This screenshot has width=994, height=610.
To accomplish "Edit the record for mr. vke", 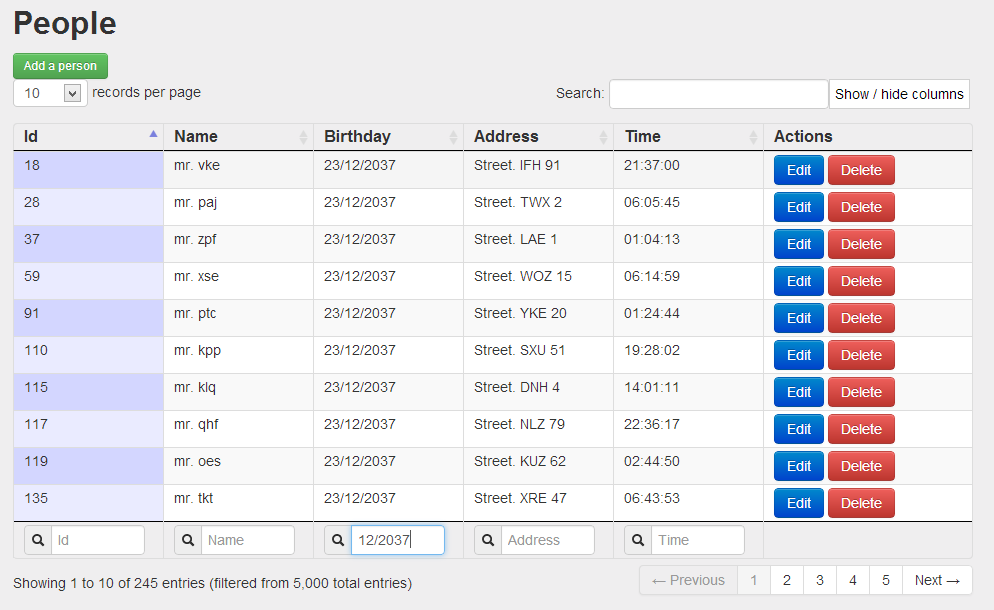I will coord(798,170).
